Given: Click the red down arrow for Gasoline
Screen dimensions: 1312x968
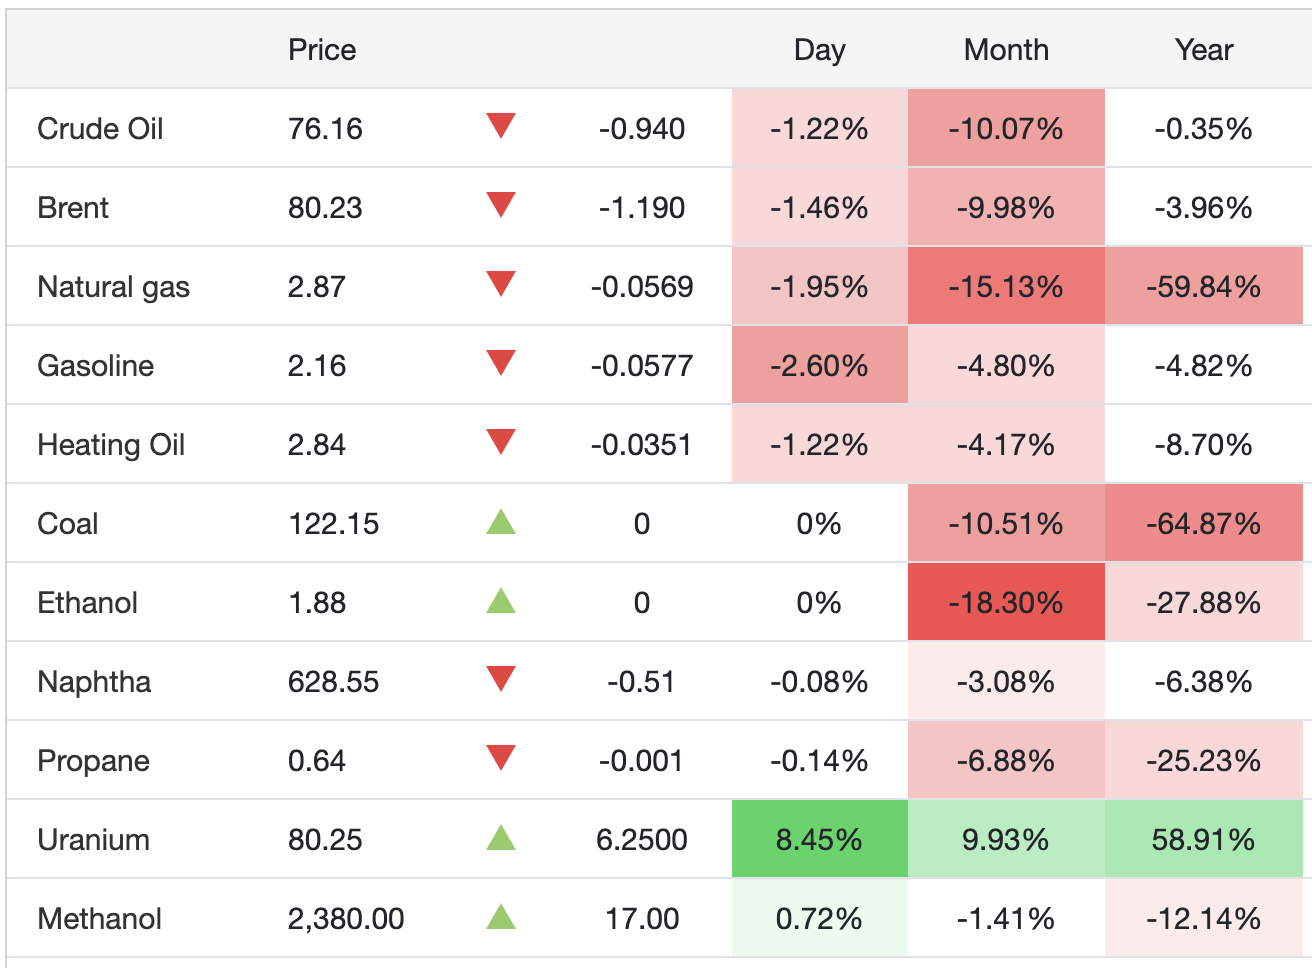Looking at the screenshot, I should 501,363.
